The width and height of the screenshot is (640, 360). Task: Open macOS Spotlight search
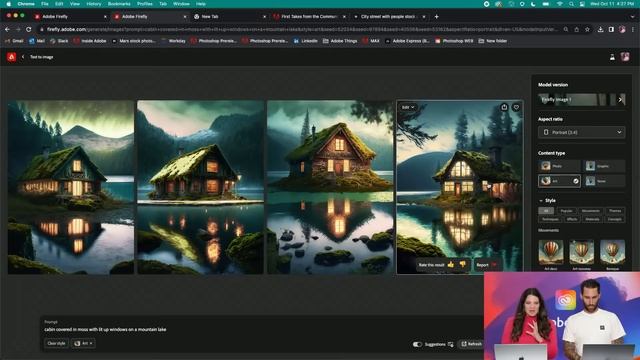[x=571, y=4]
